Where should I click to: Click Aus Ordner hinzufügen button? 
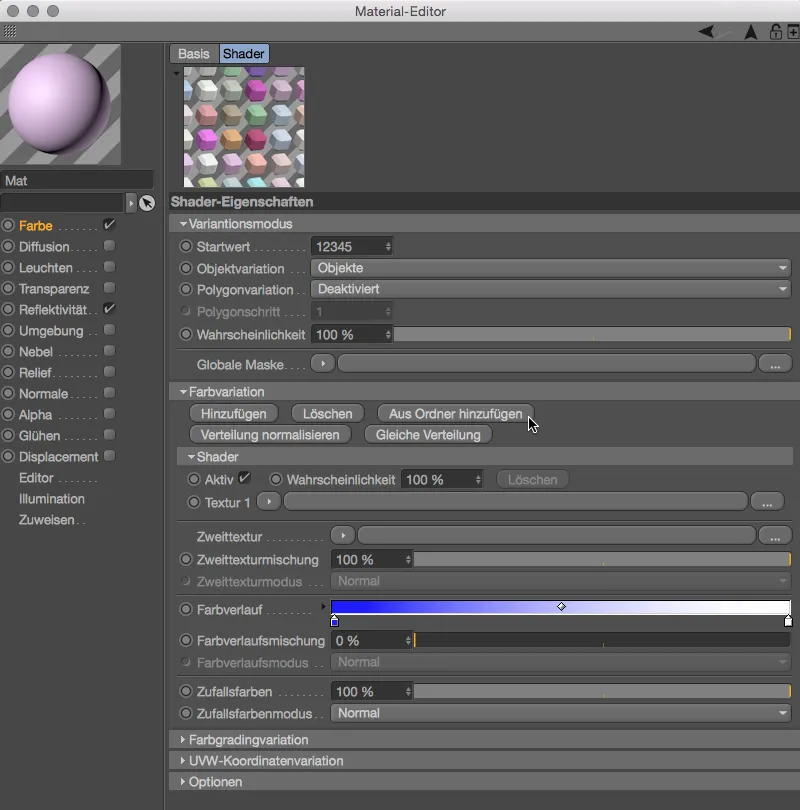[x=455, y=414]
